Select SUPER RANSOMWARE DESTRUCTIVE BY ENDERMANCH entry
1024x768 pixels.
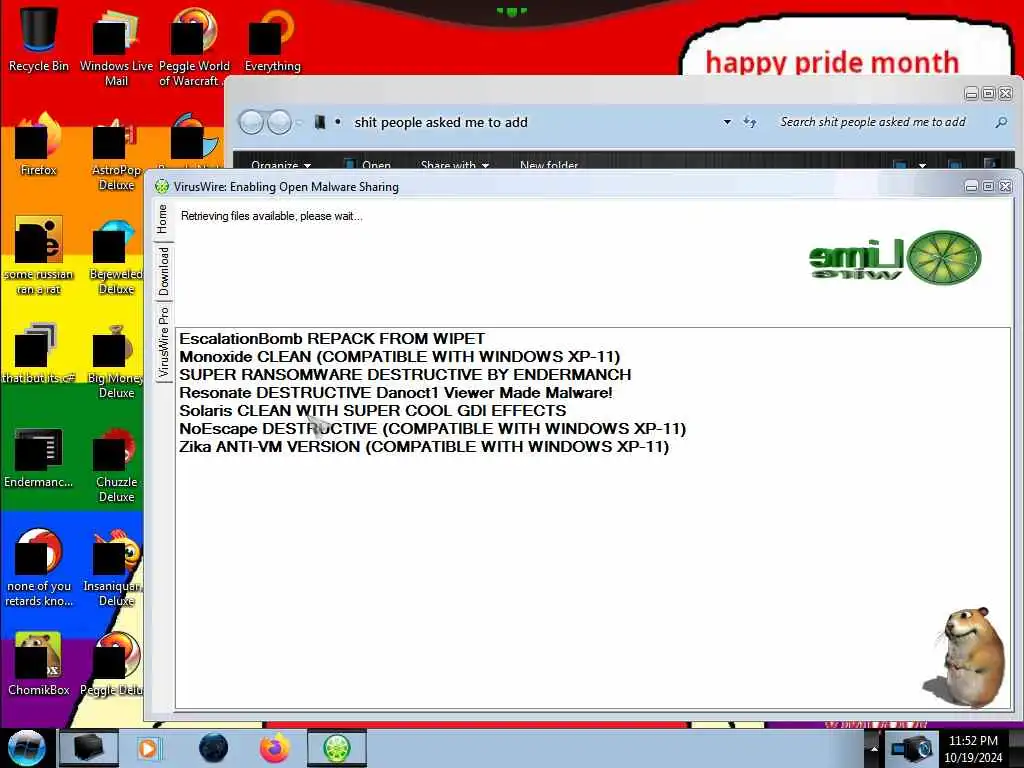tap(405, 375)
